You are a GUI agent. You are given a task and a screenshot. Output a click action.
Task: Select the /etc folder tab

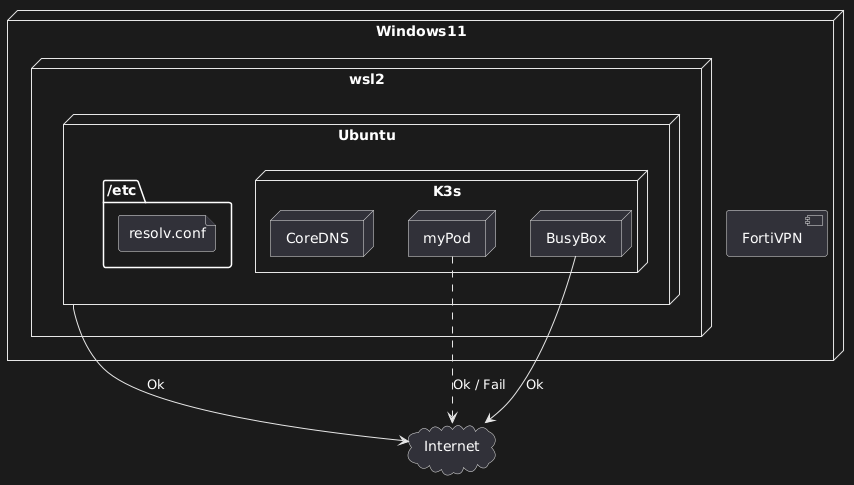pos(127,191)
